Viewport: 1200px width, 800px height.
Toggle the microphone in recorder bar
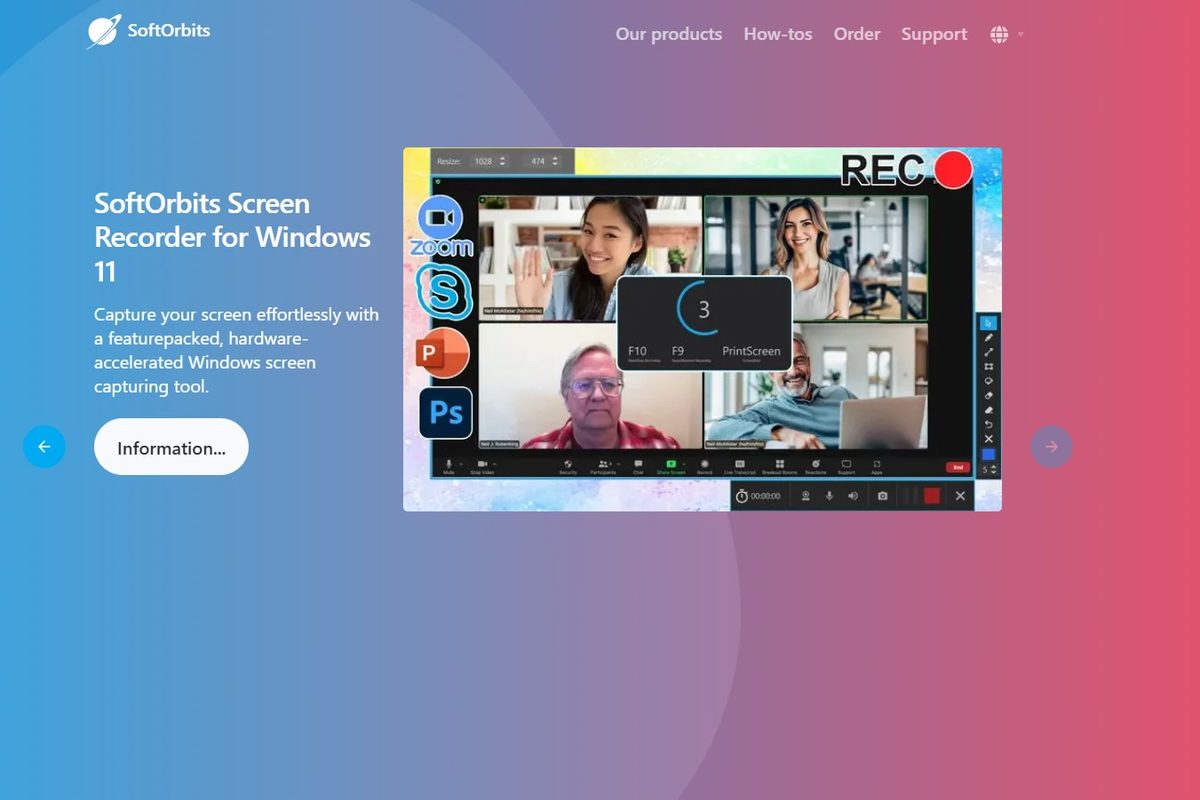tap(829, 496)
